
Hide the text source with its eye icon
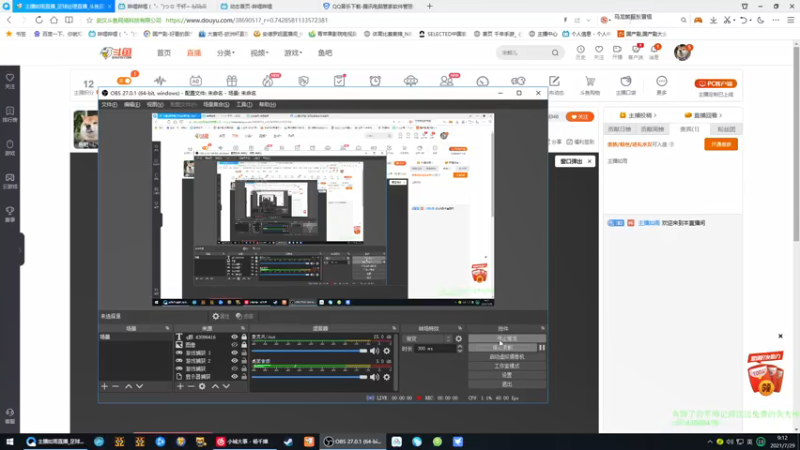coord(235,337)
